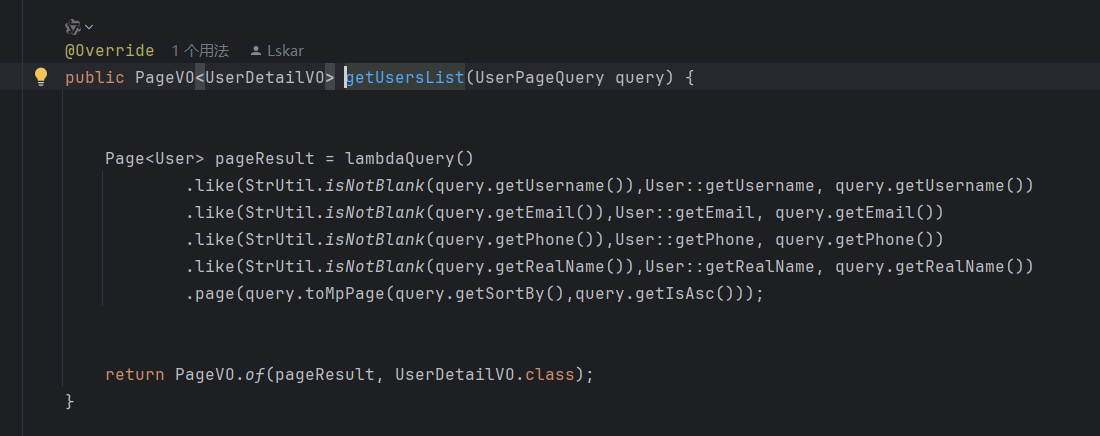
Task: Click the 'of' method in PageVO.of
Action: coord(255,374)
